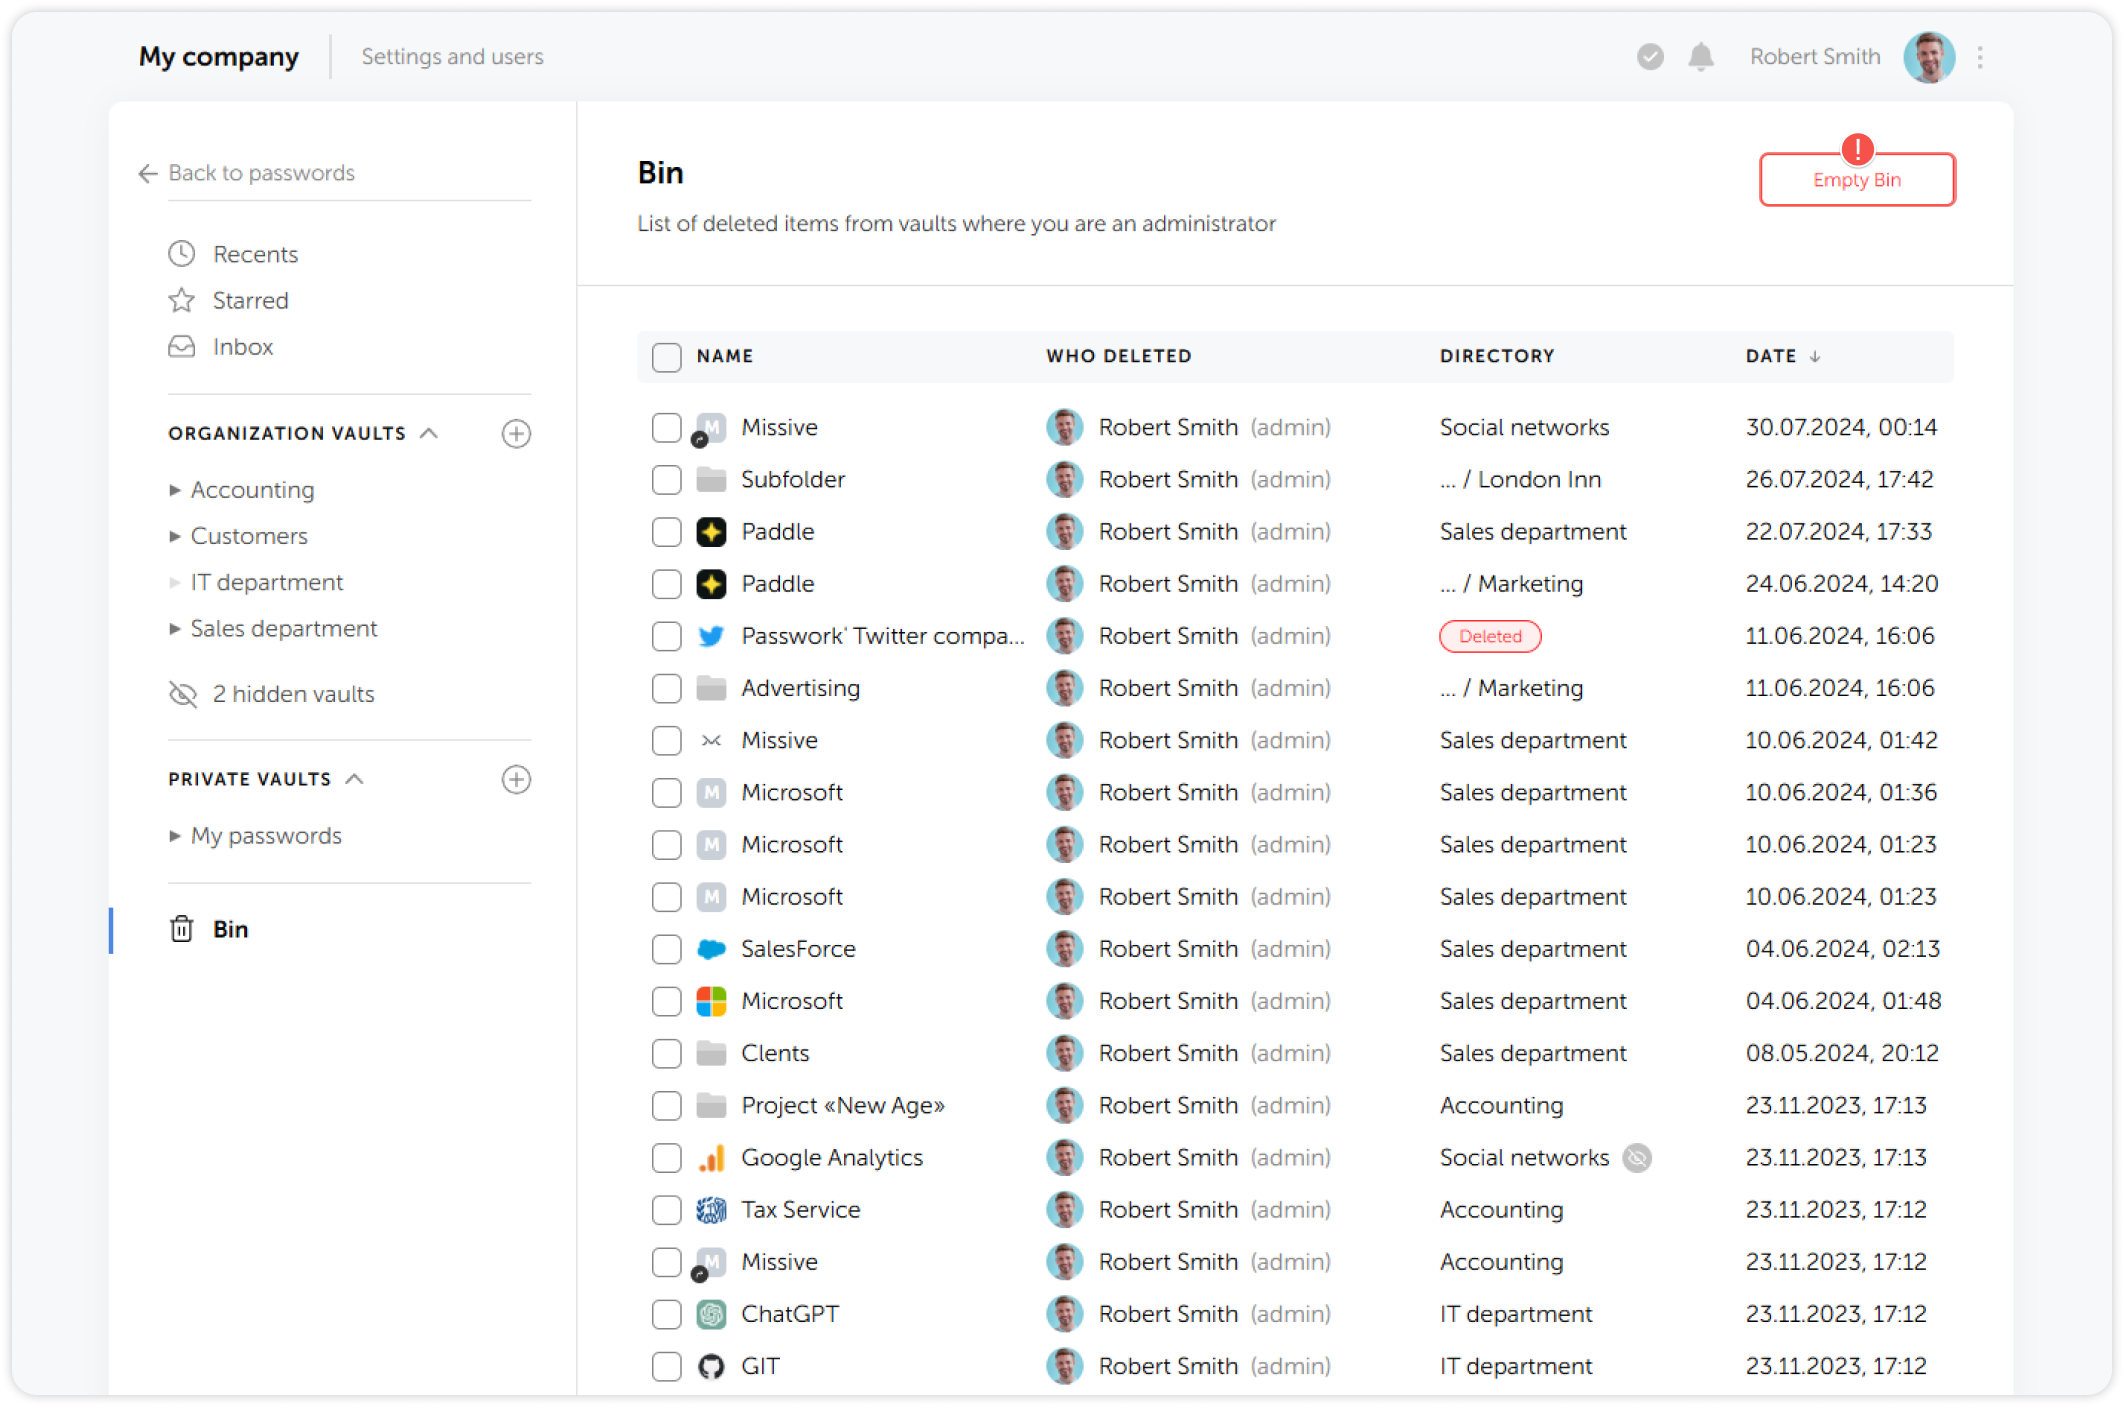This screenshot has height=1407, width=2124.
Task: Click the hidden vault eye icon beside Social networks
Action: click(1637, 1157)
